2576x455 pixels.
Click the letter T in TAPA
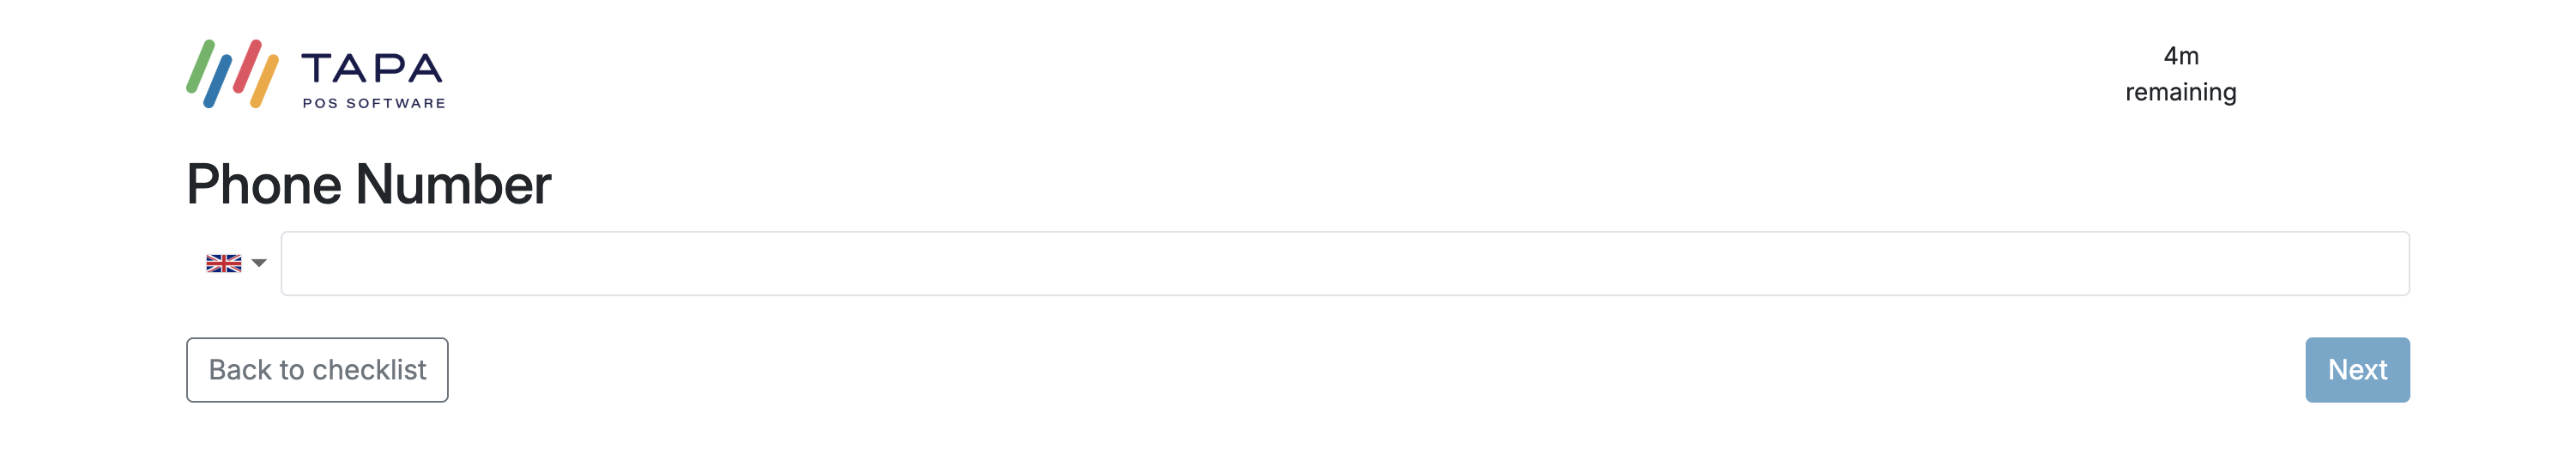coord(318,68)
